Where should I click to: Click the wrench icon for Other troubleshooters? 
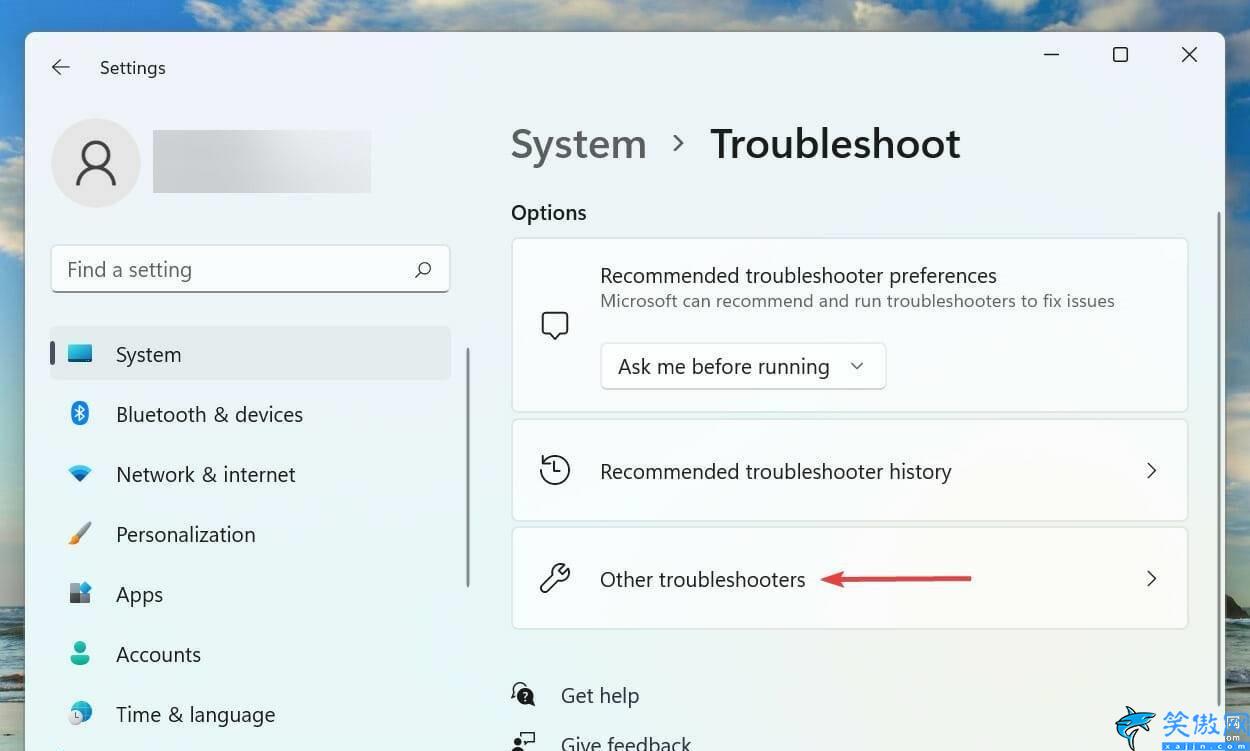[554, 578]
